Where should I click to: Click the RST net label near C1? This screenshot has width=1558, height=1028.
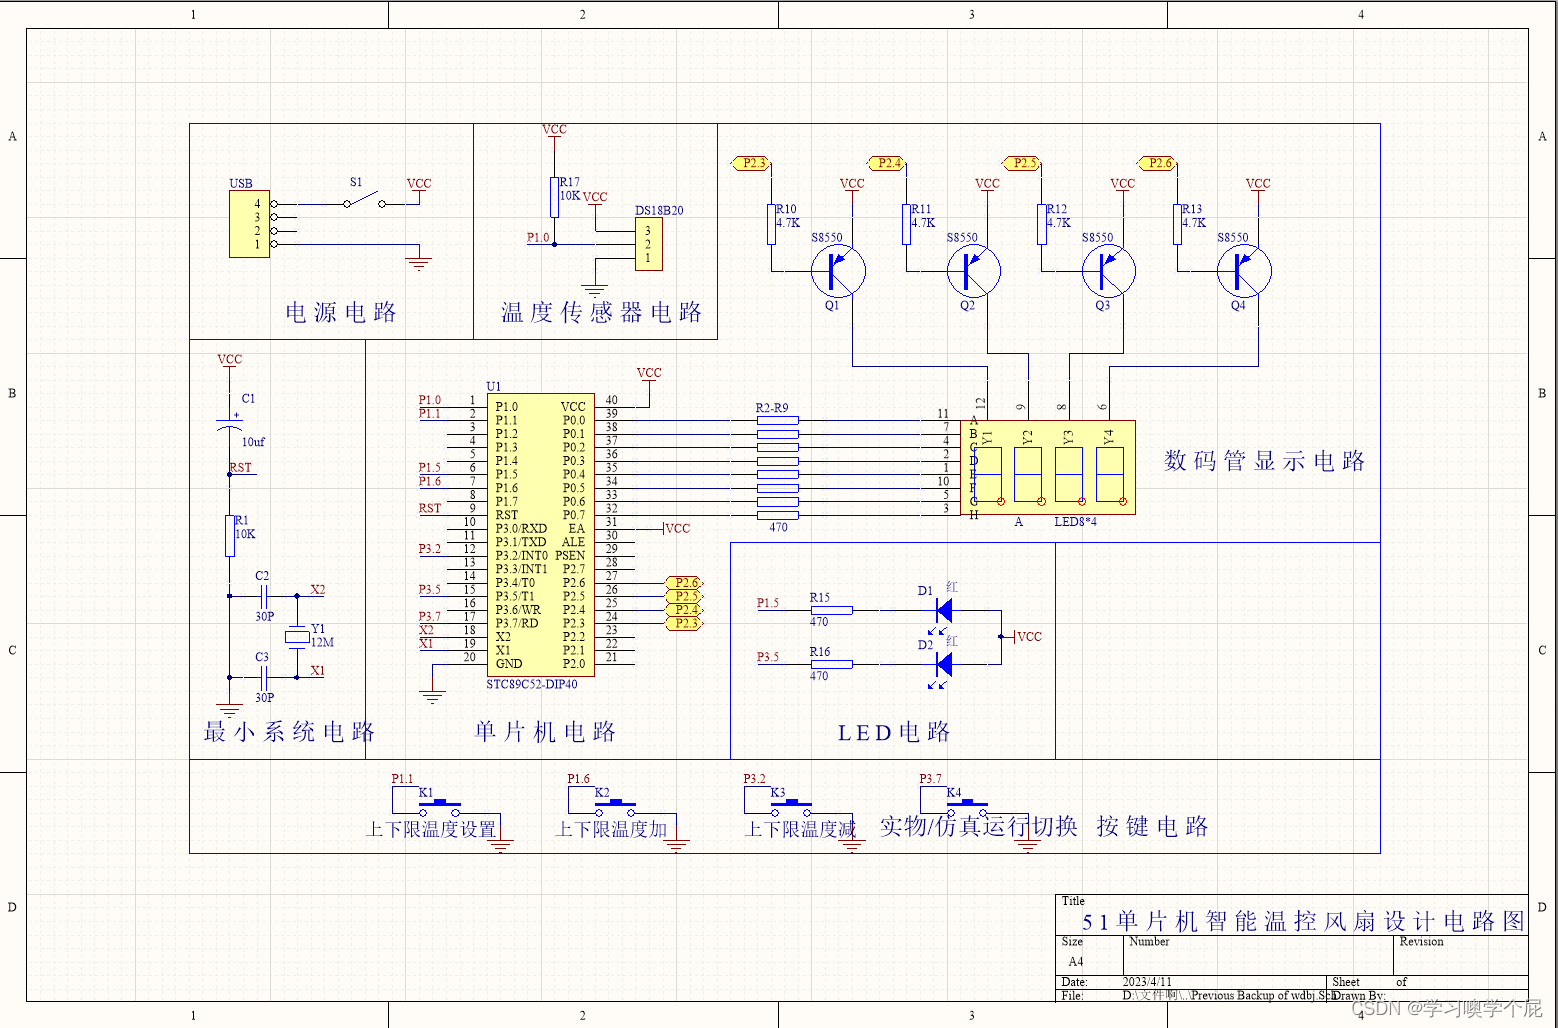[241, 467]
